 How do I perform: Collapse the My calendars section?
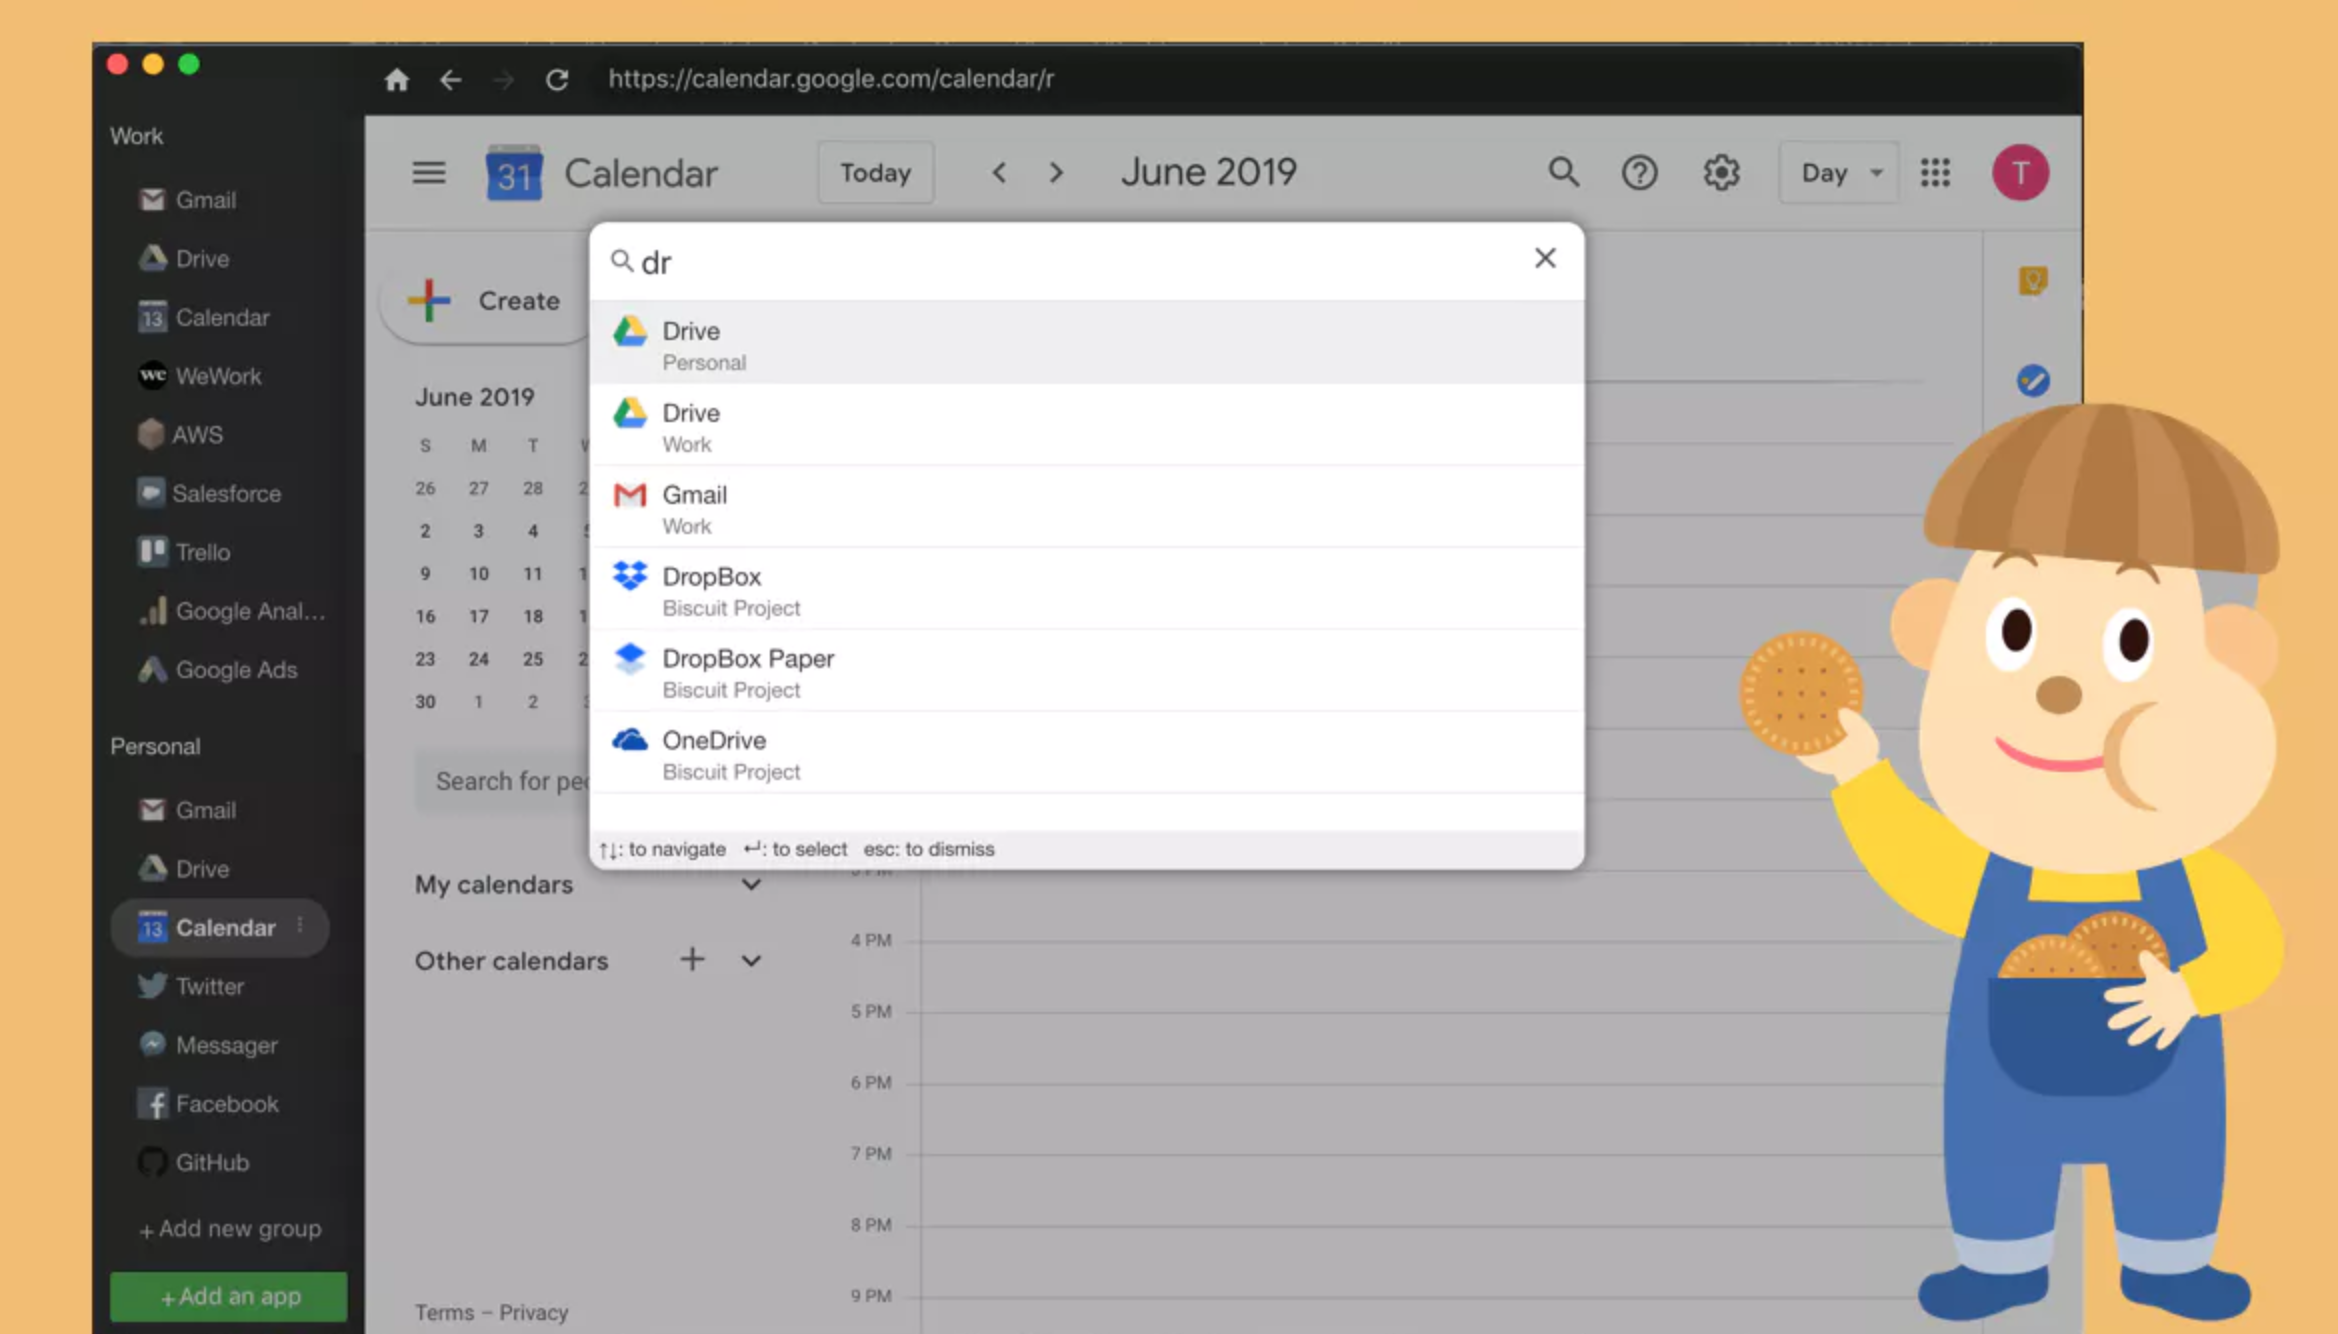point(751,884)
